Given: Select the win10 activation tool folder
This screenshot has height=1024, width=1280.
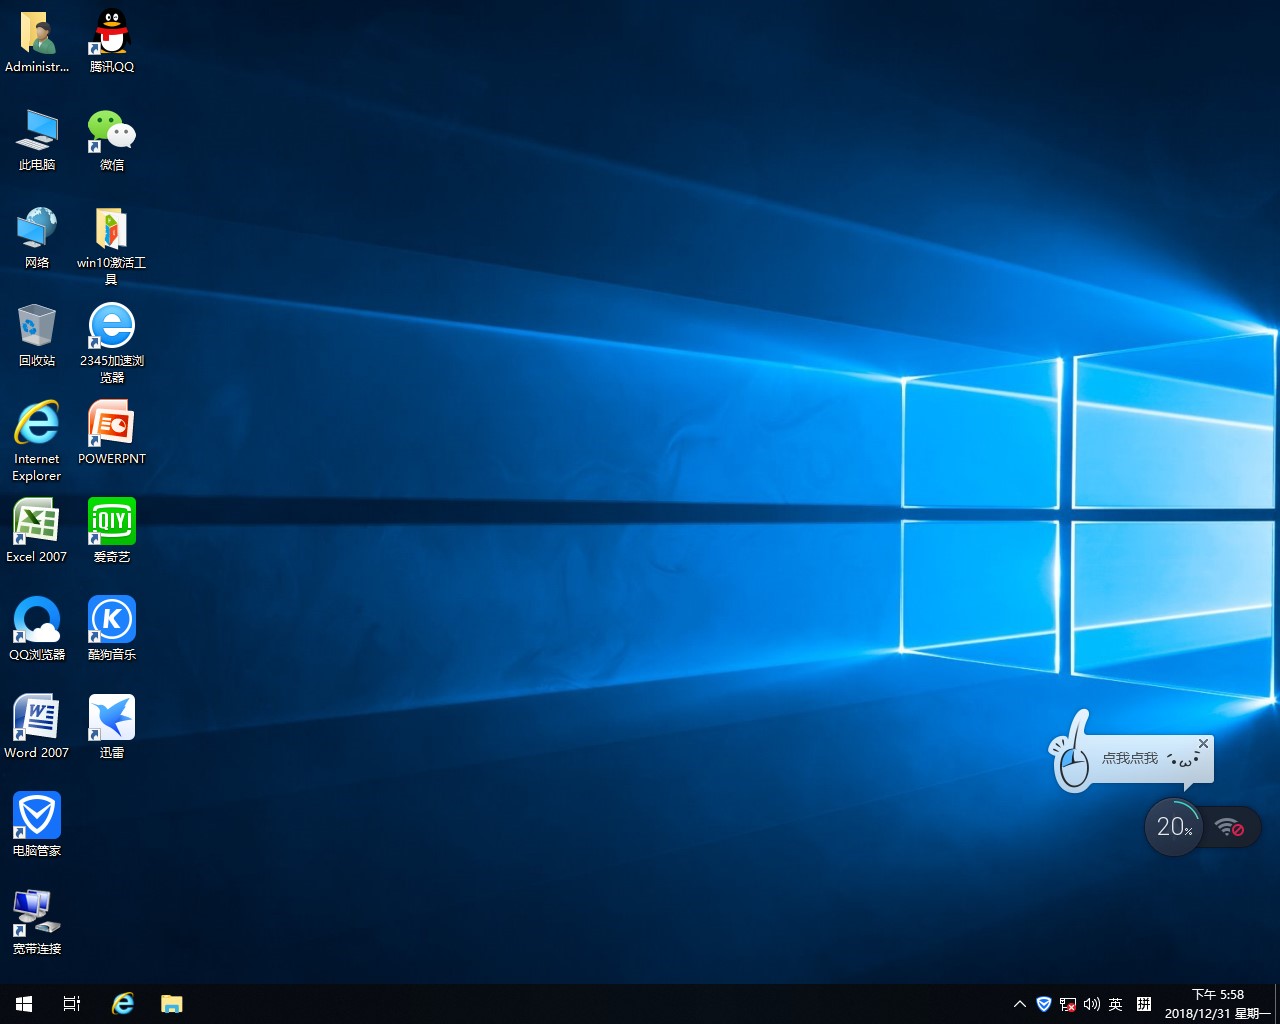Looking at the screenshot, I should point(111,229).
